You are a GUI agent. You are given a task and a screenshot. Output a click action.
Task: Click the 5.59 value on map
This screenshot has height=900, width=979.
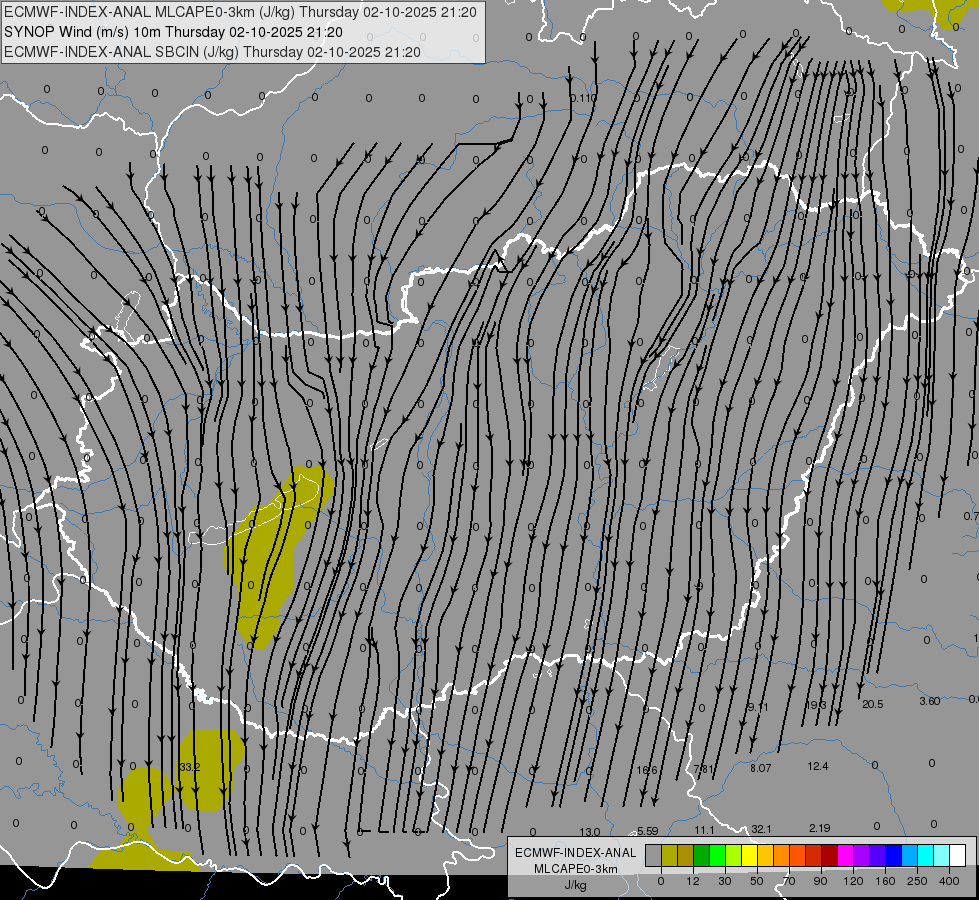[647, 831]
